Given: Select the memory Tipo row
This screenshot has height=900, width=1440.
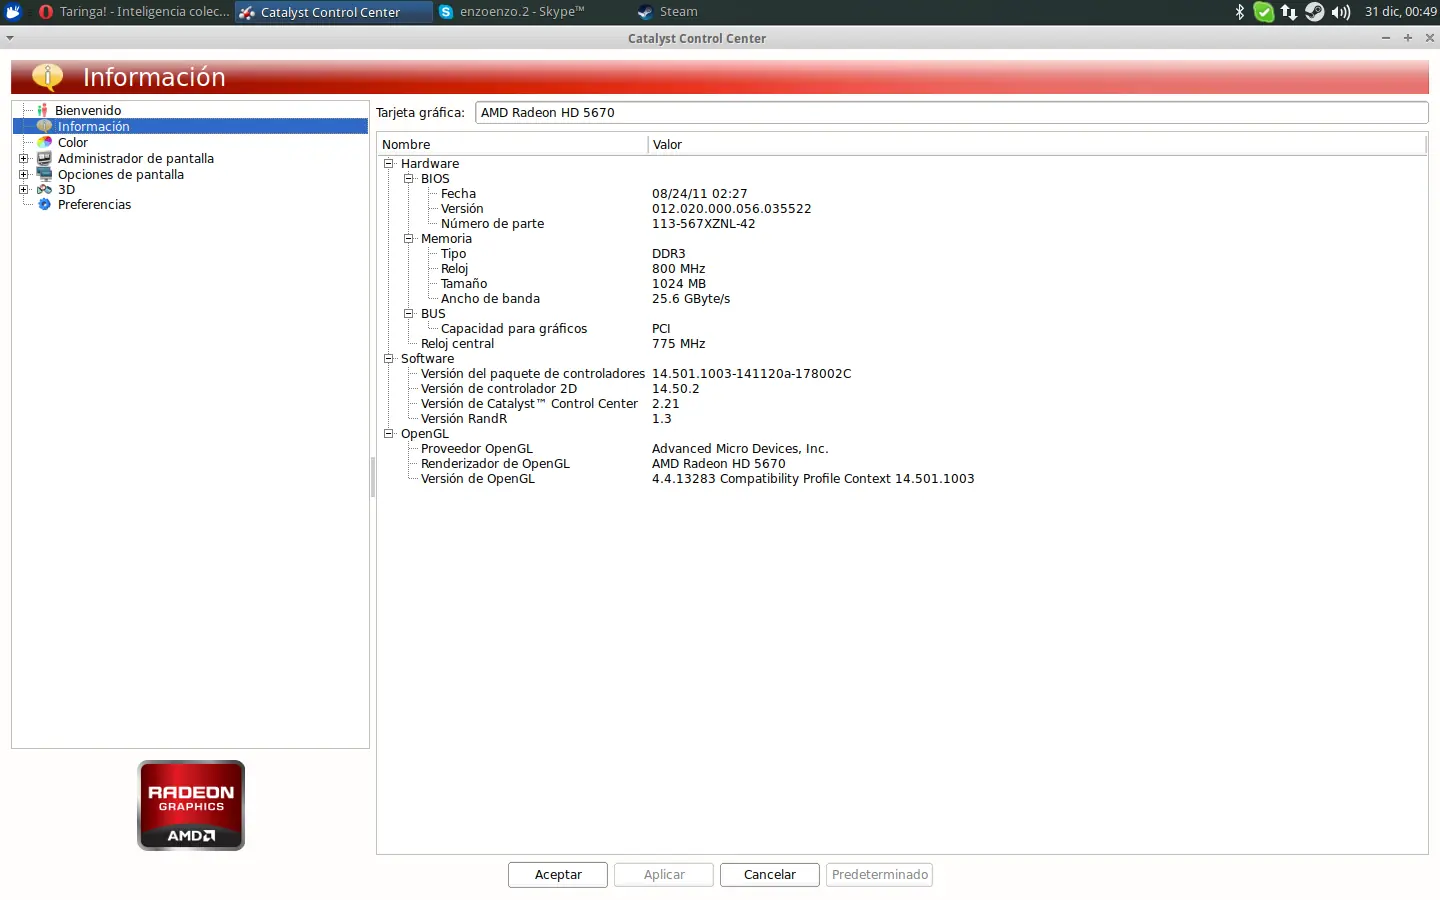Looking at the screenshot, I should coord(900,253).
